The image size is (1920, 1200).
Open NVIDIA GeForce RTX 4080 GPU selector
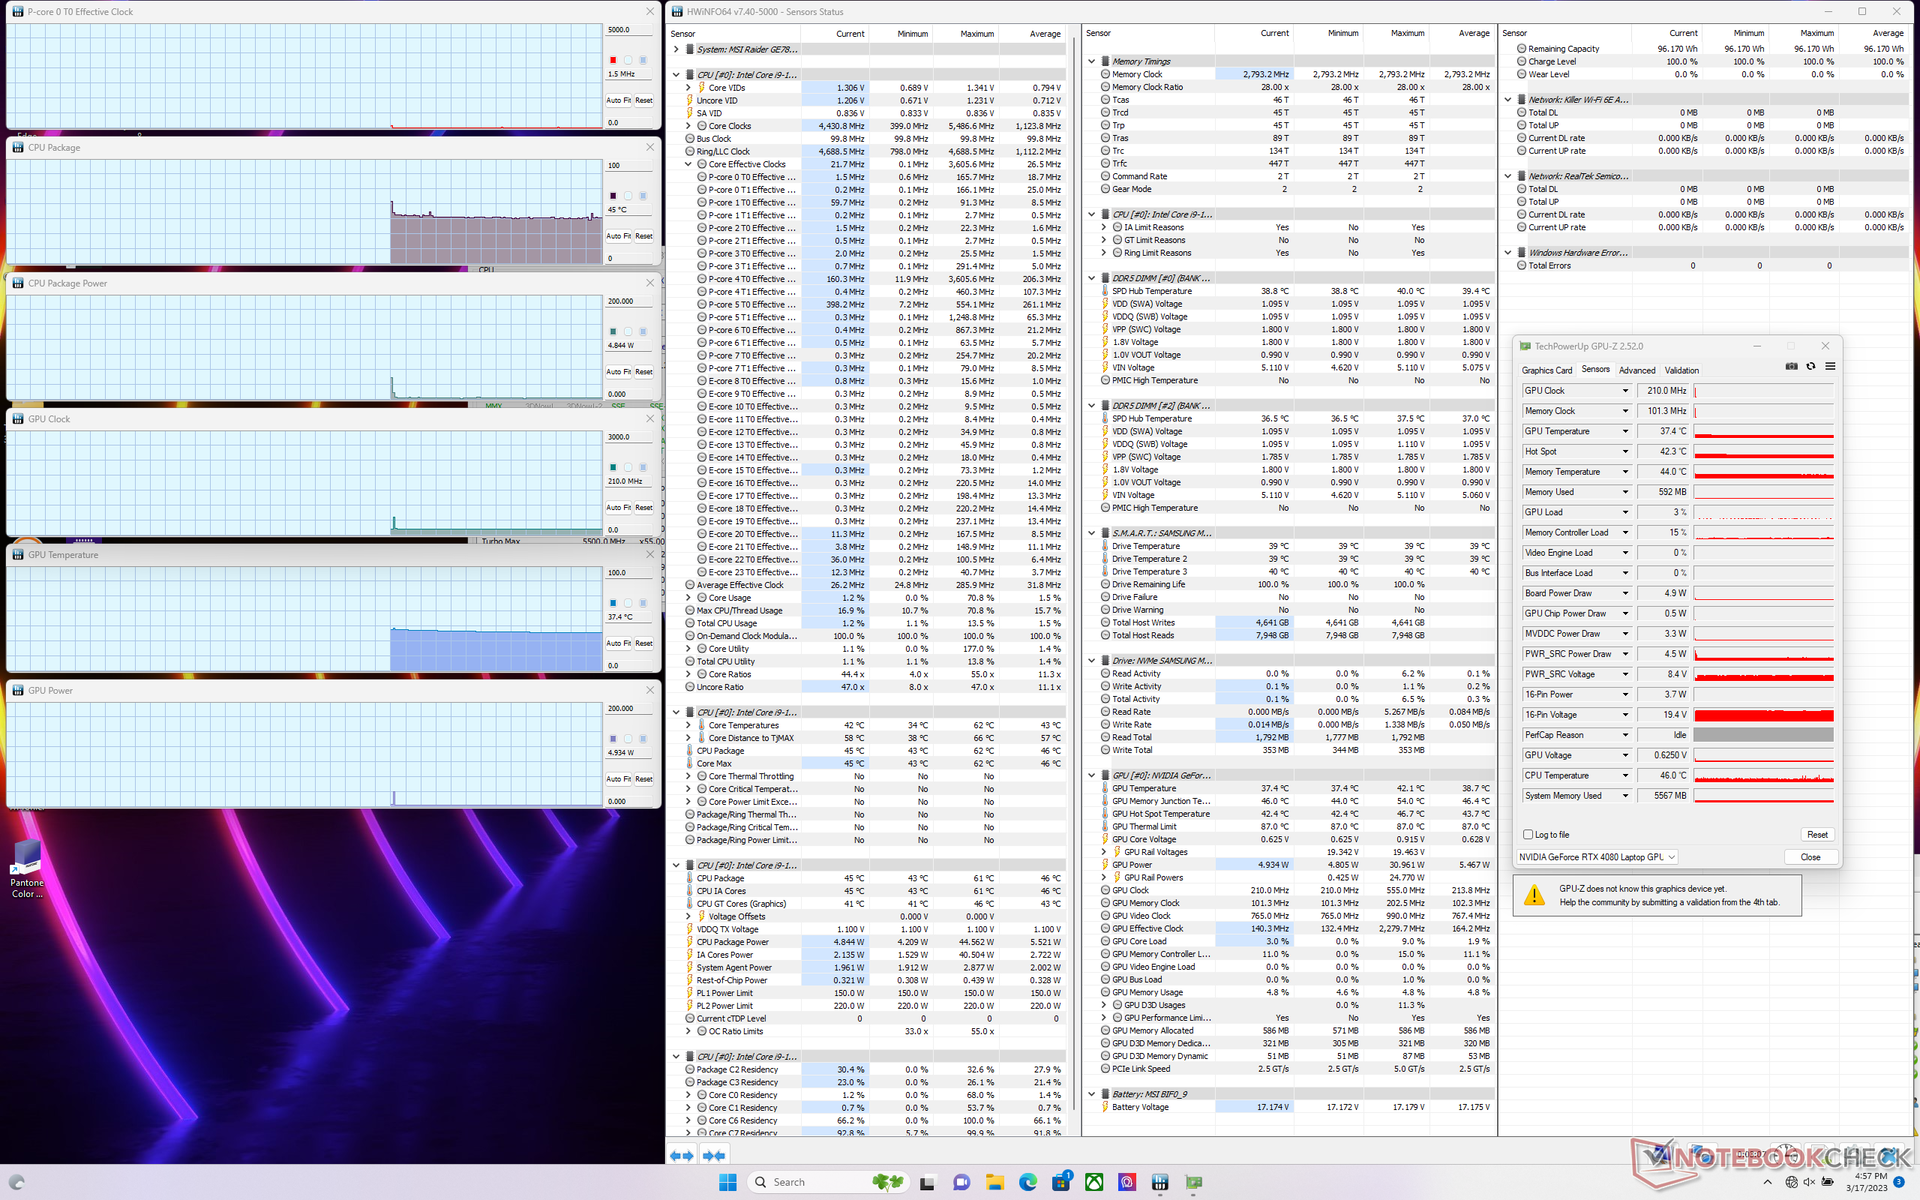pyautogui.click(x=1596, y=857)
